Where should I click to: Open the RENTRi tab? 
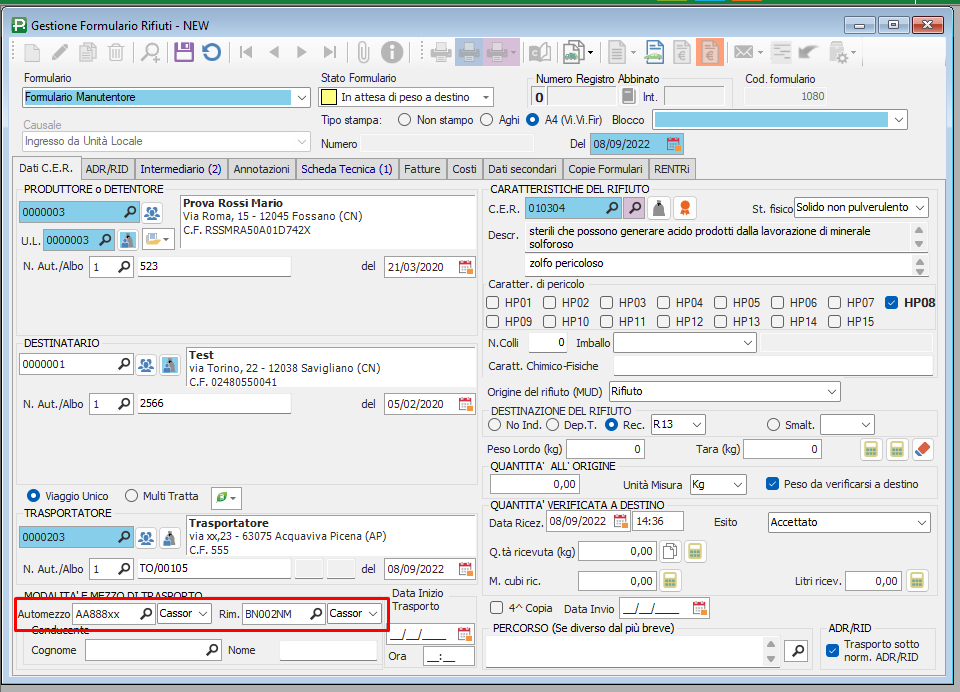pyautogui.click(x=672, y=169)
